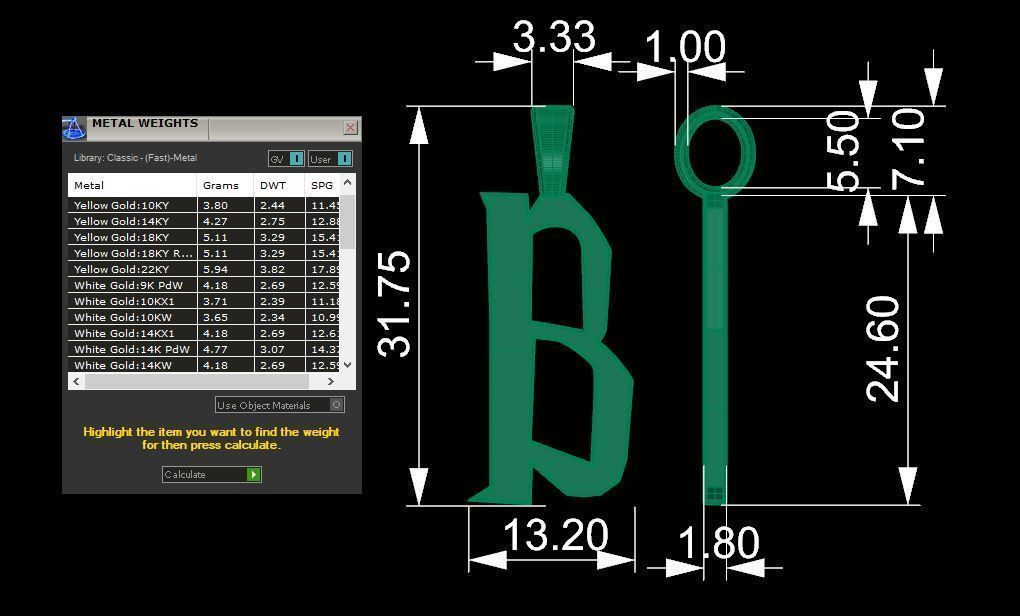Select the Yellow Gold:22KY row
1020x616 pixels.
204,269
